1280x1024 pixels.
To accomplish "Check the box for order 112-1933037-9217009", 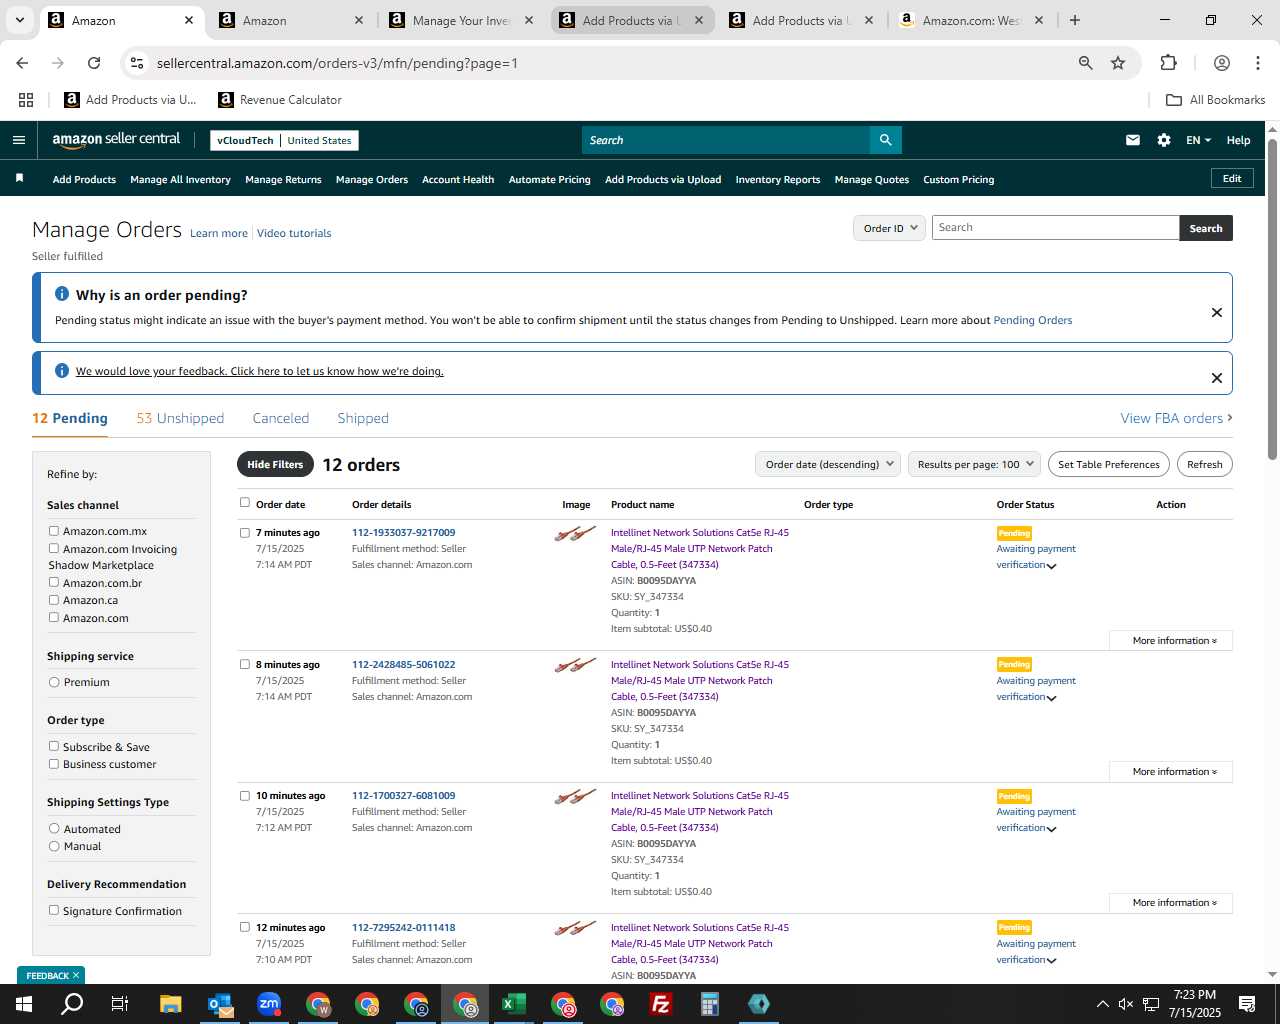I will tap(245, 533).
